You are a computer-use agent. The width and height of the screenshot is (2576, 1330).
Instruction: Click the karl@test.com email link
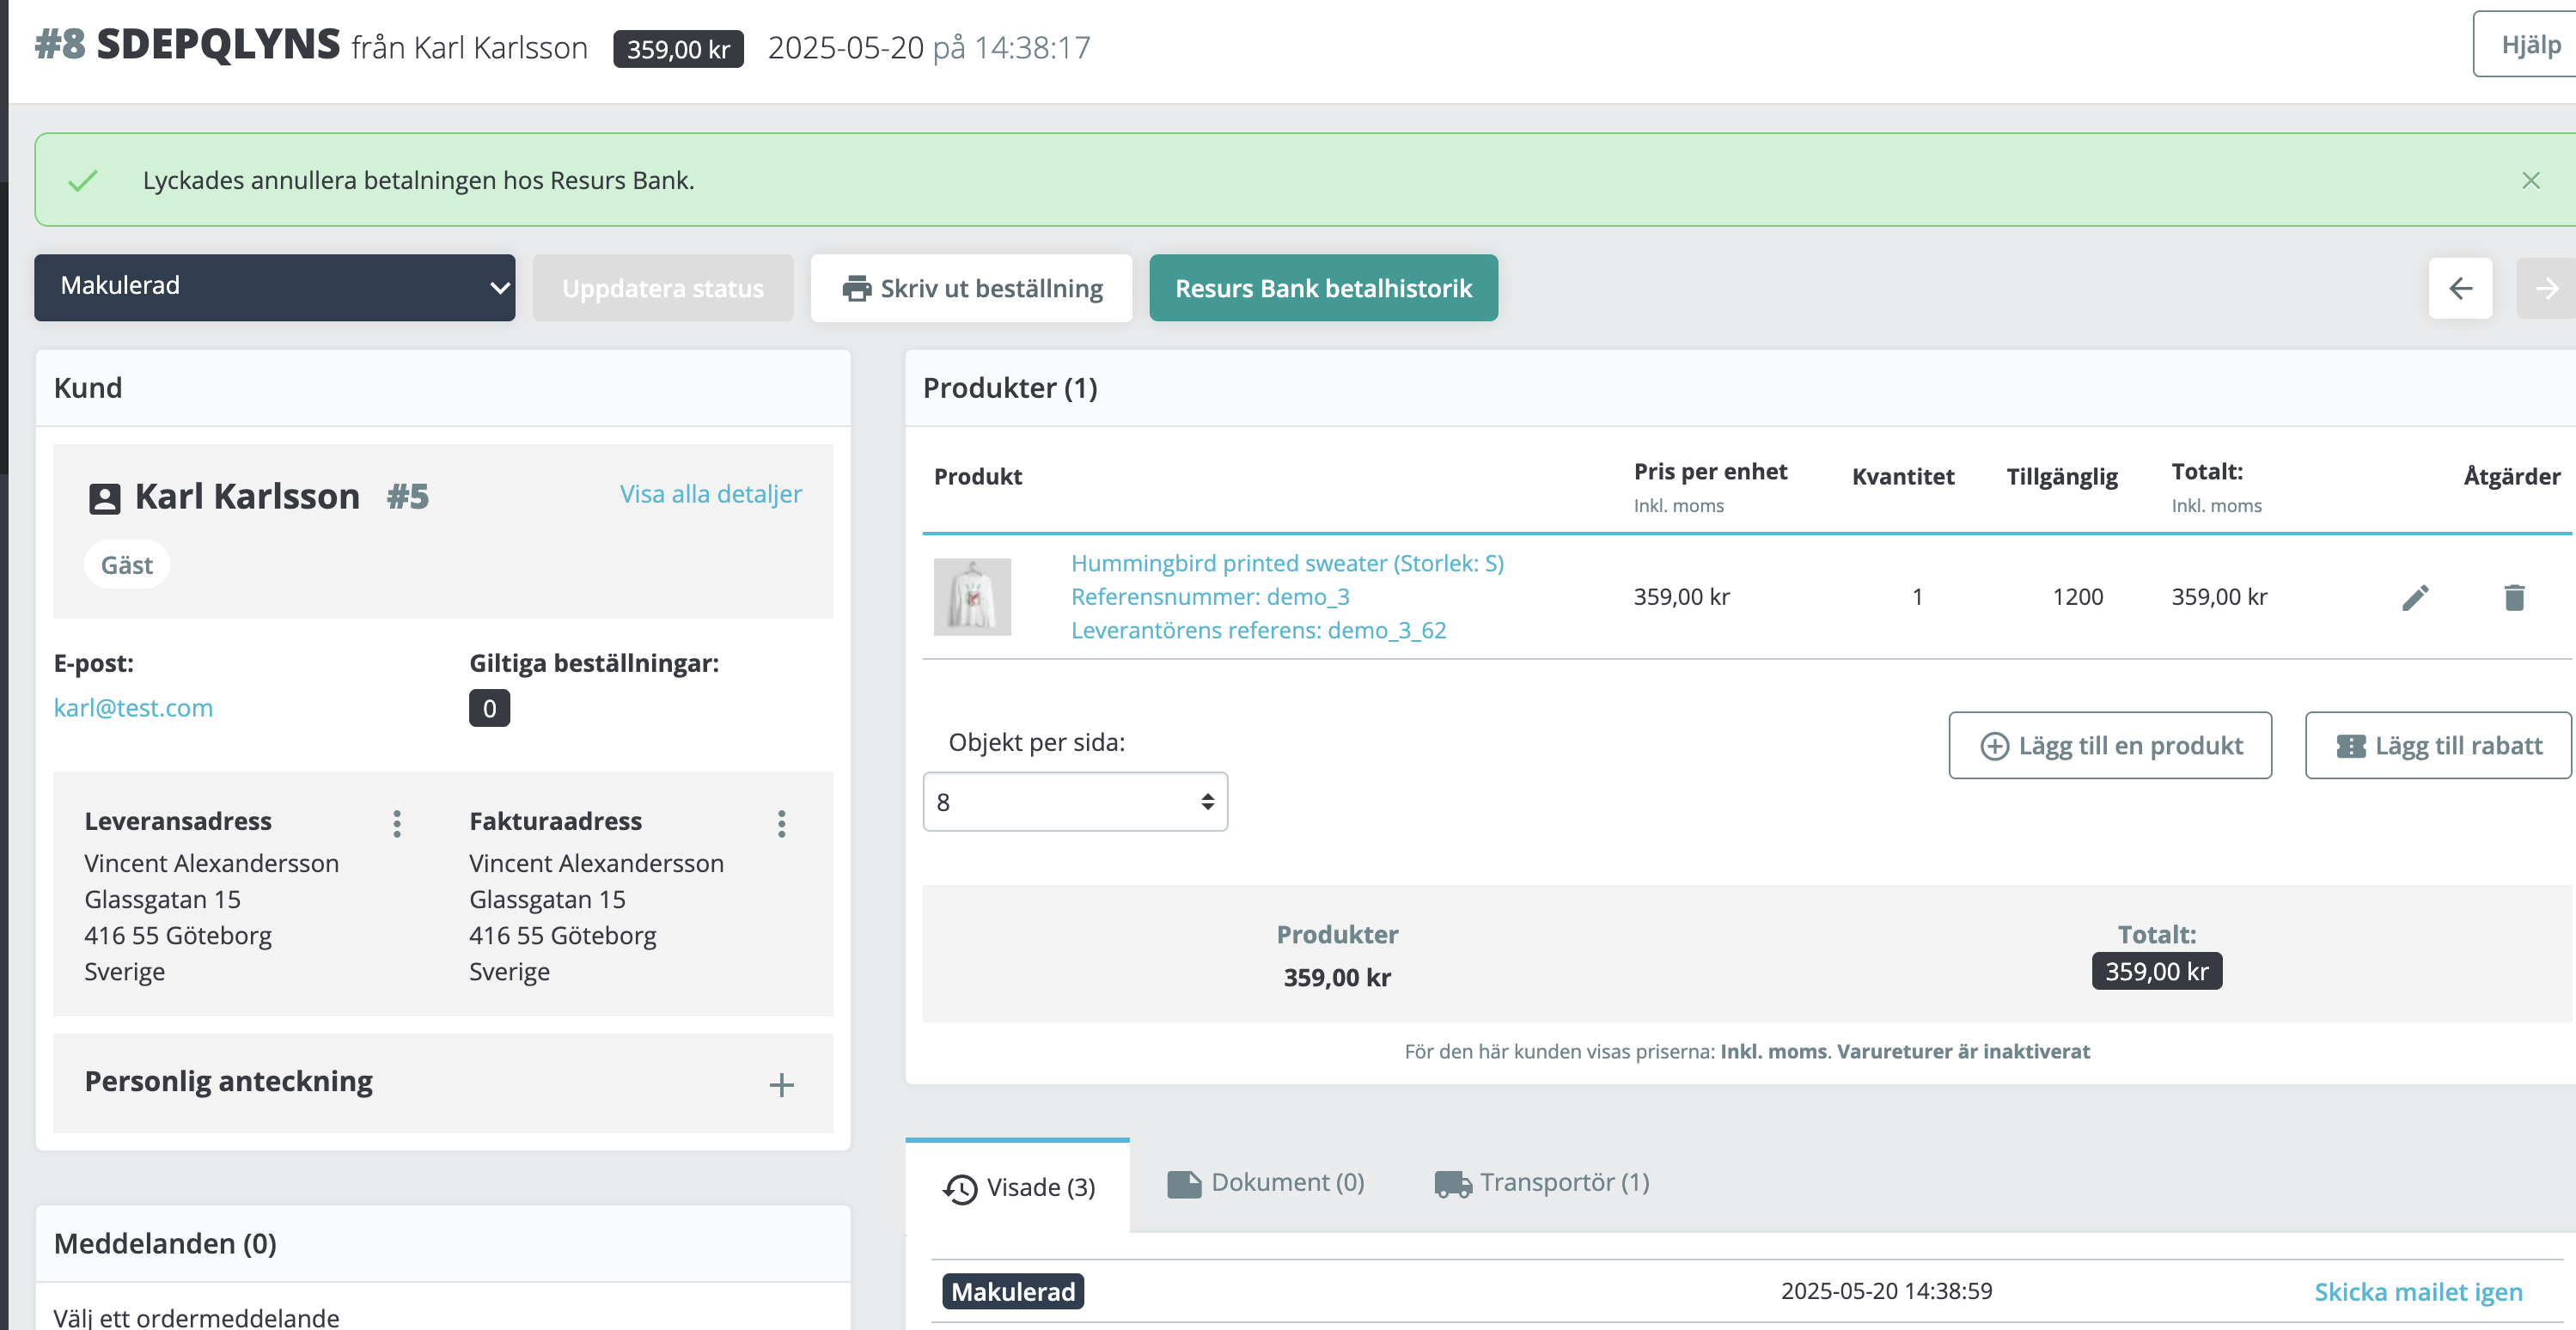(x=133, y=708)
